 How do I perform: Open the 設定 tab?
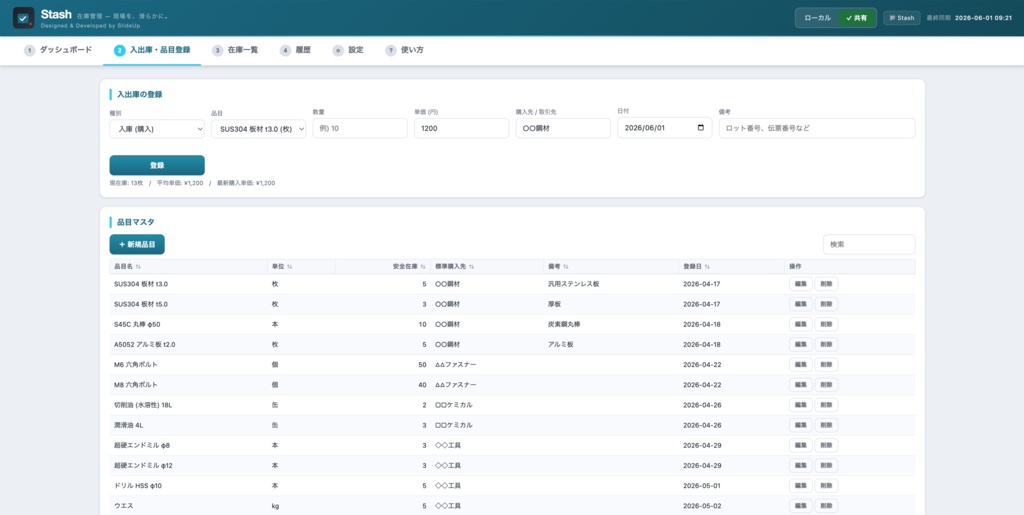tap(347, 50)
